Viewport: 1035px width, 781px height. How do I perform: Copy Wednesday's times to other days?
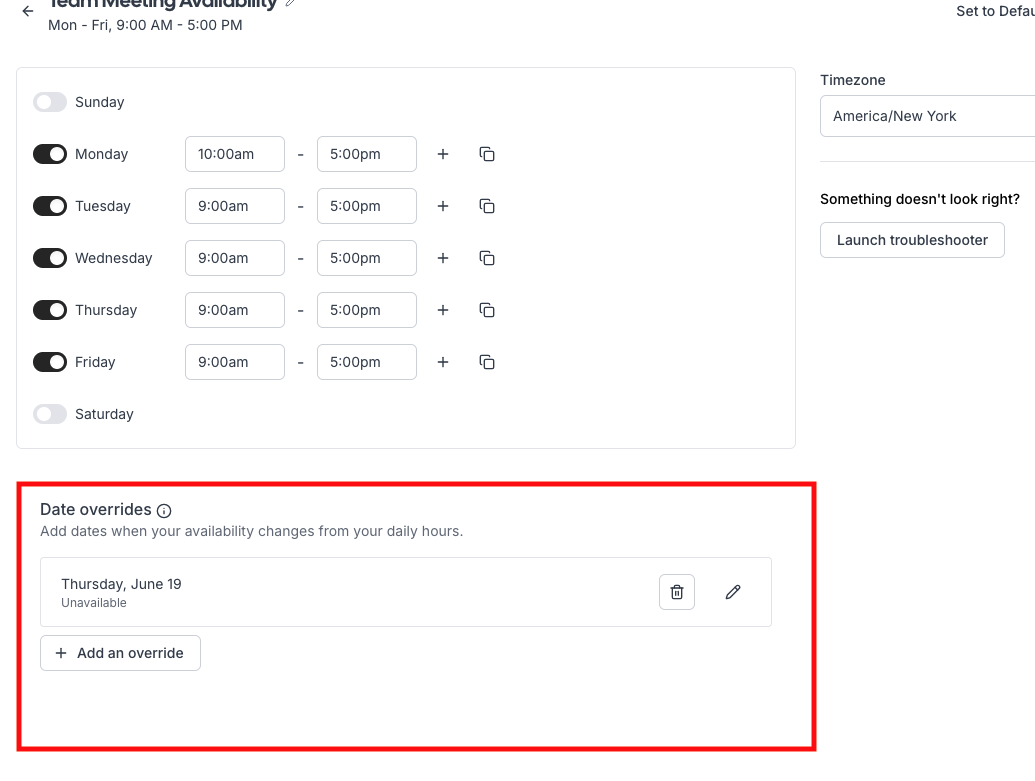tap(487, 258)
